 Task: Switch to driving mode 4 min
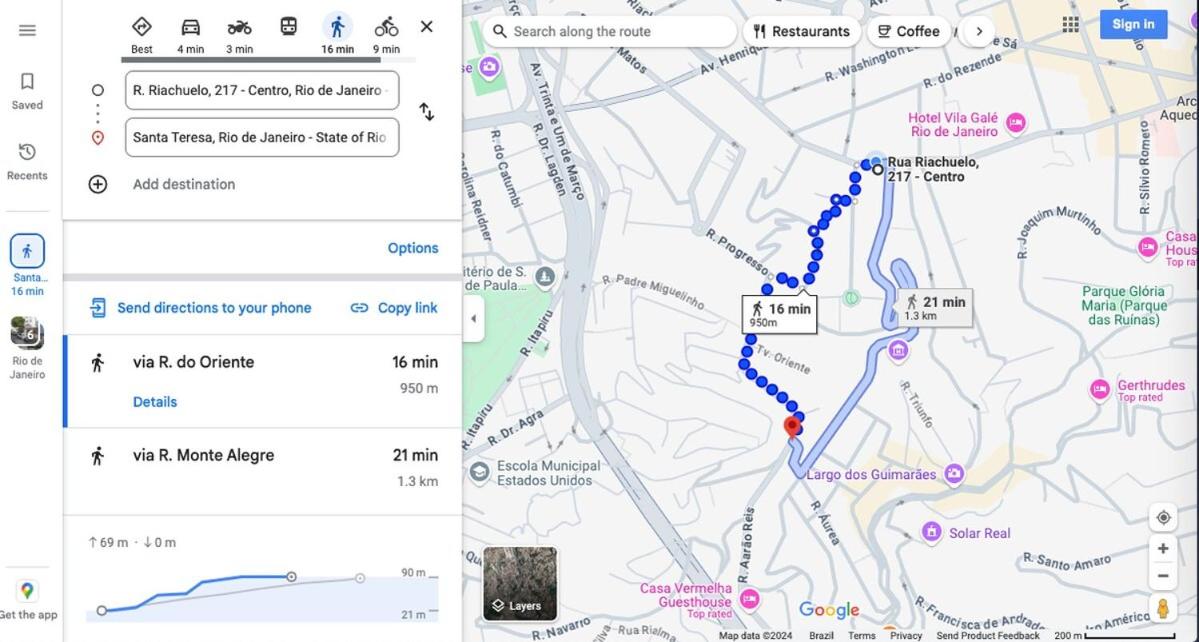click(190, 35)
